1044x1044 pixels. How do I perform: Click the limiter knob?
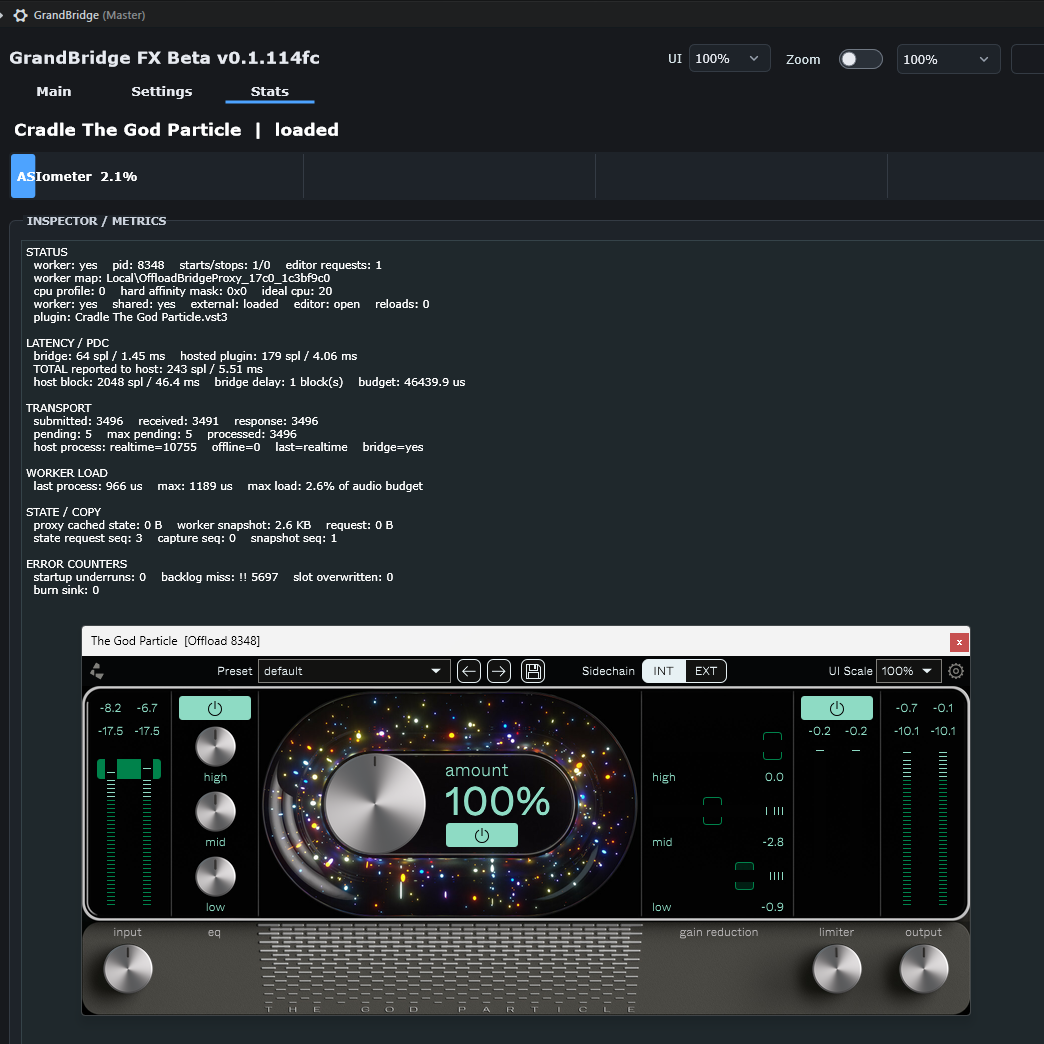tap(837, 969)
